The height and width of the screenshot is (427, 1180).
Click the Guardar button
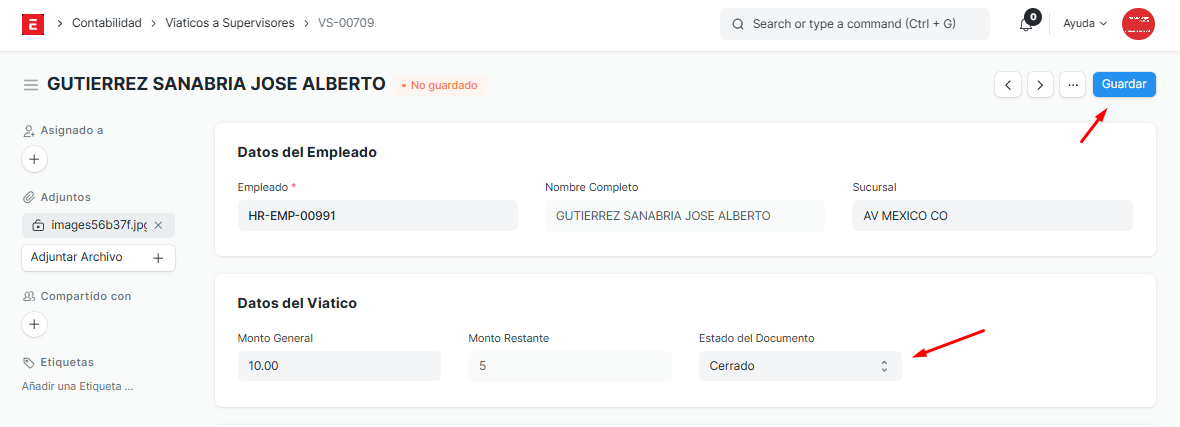(1124, 84)
